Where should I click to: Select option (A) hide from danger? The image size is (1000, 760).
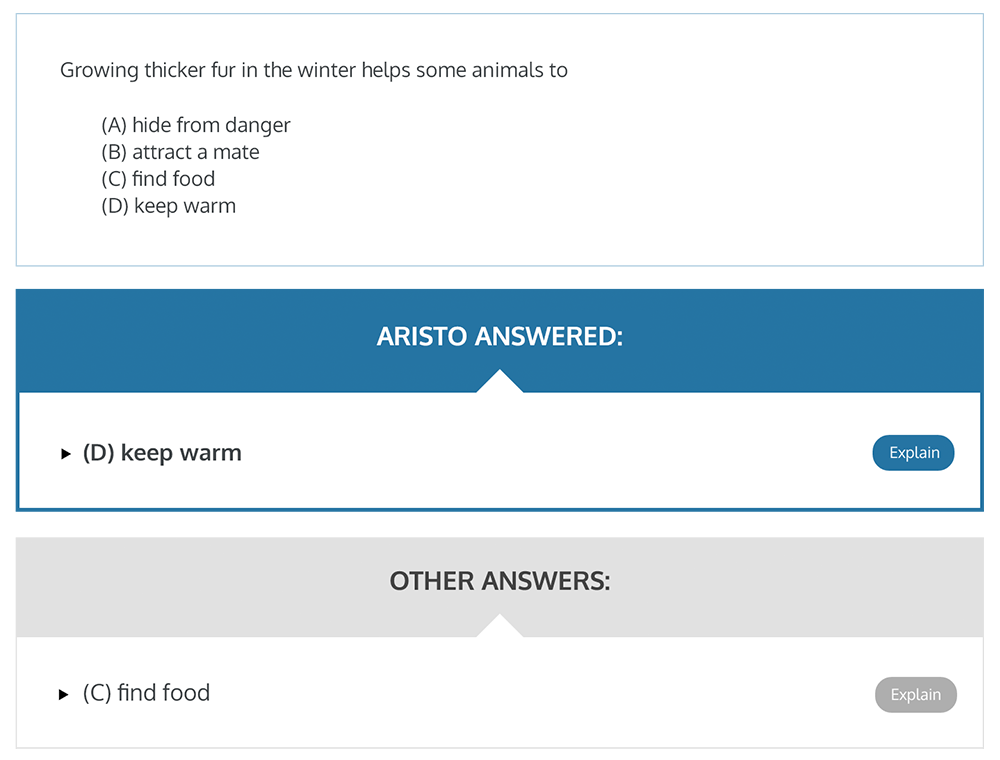point(196,125)
